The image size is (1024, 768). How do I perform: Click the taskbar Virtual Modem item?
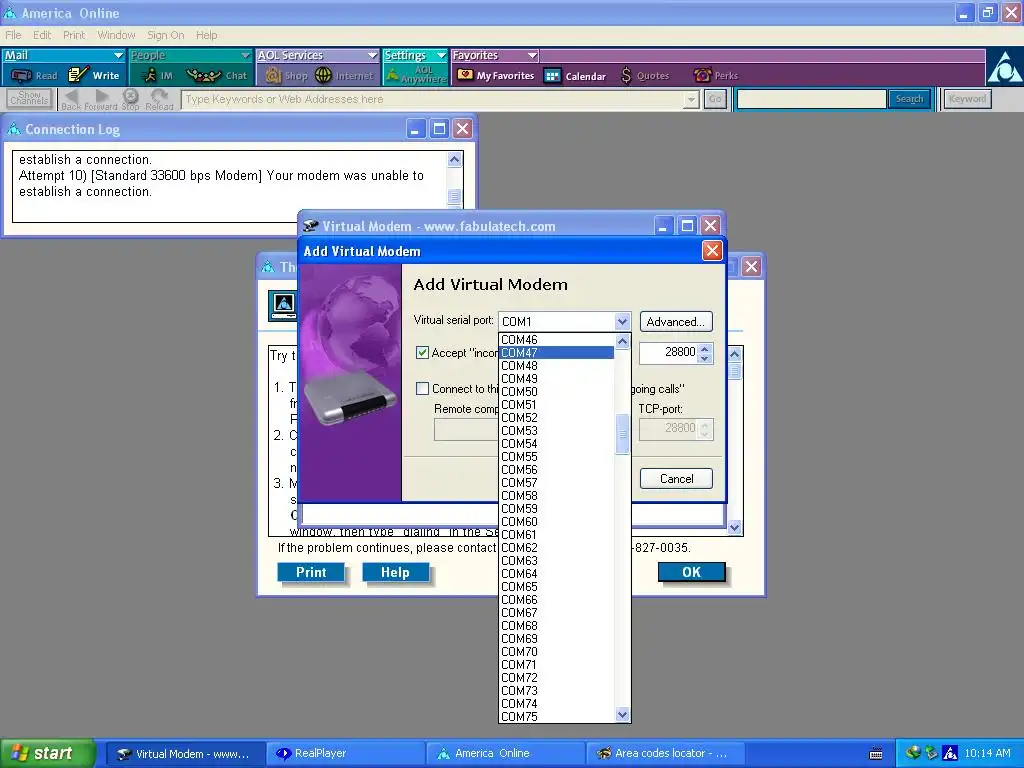tap(186, 754)
